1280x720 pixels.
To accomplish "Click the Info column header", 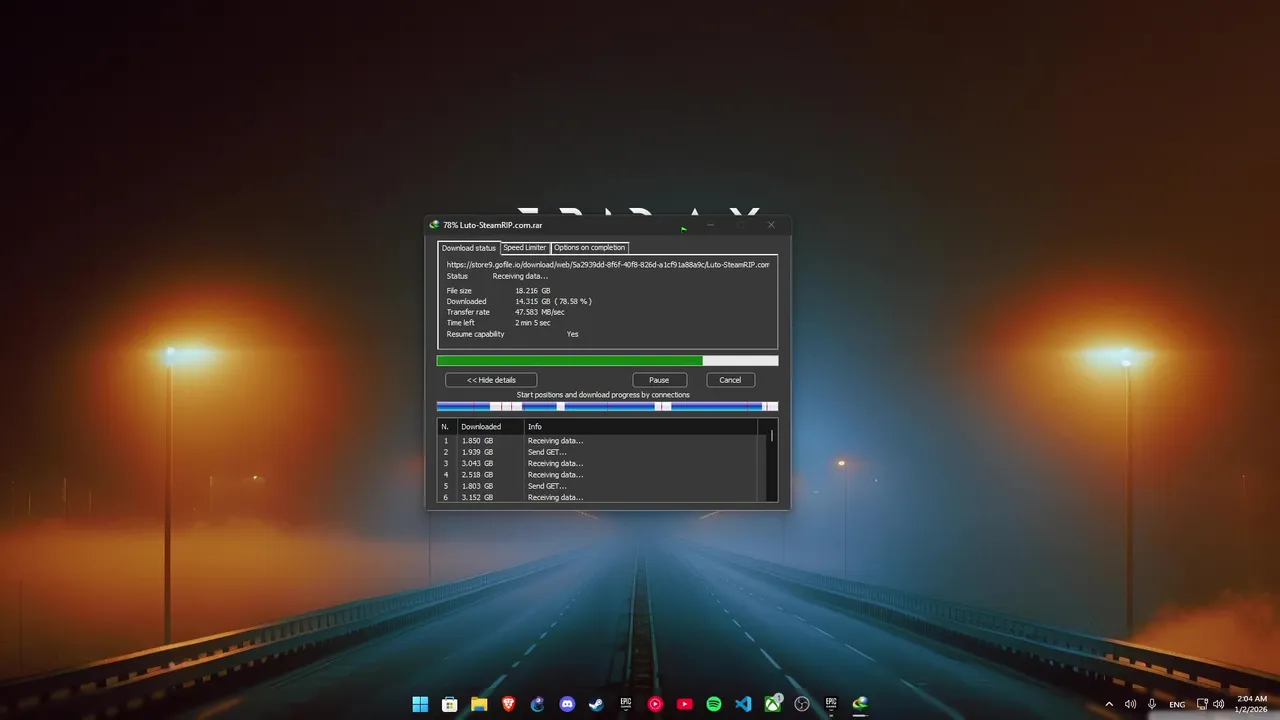I will click(641, 427).
